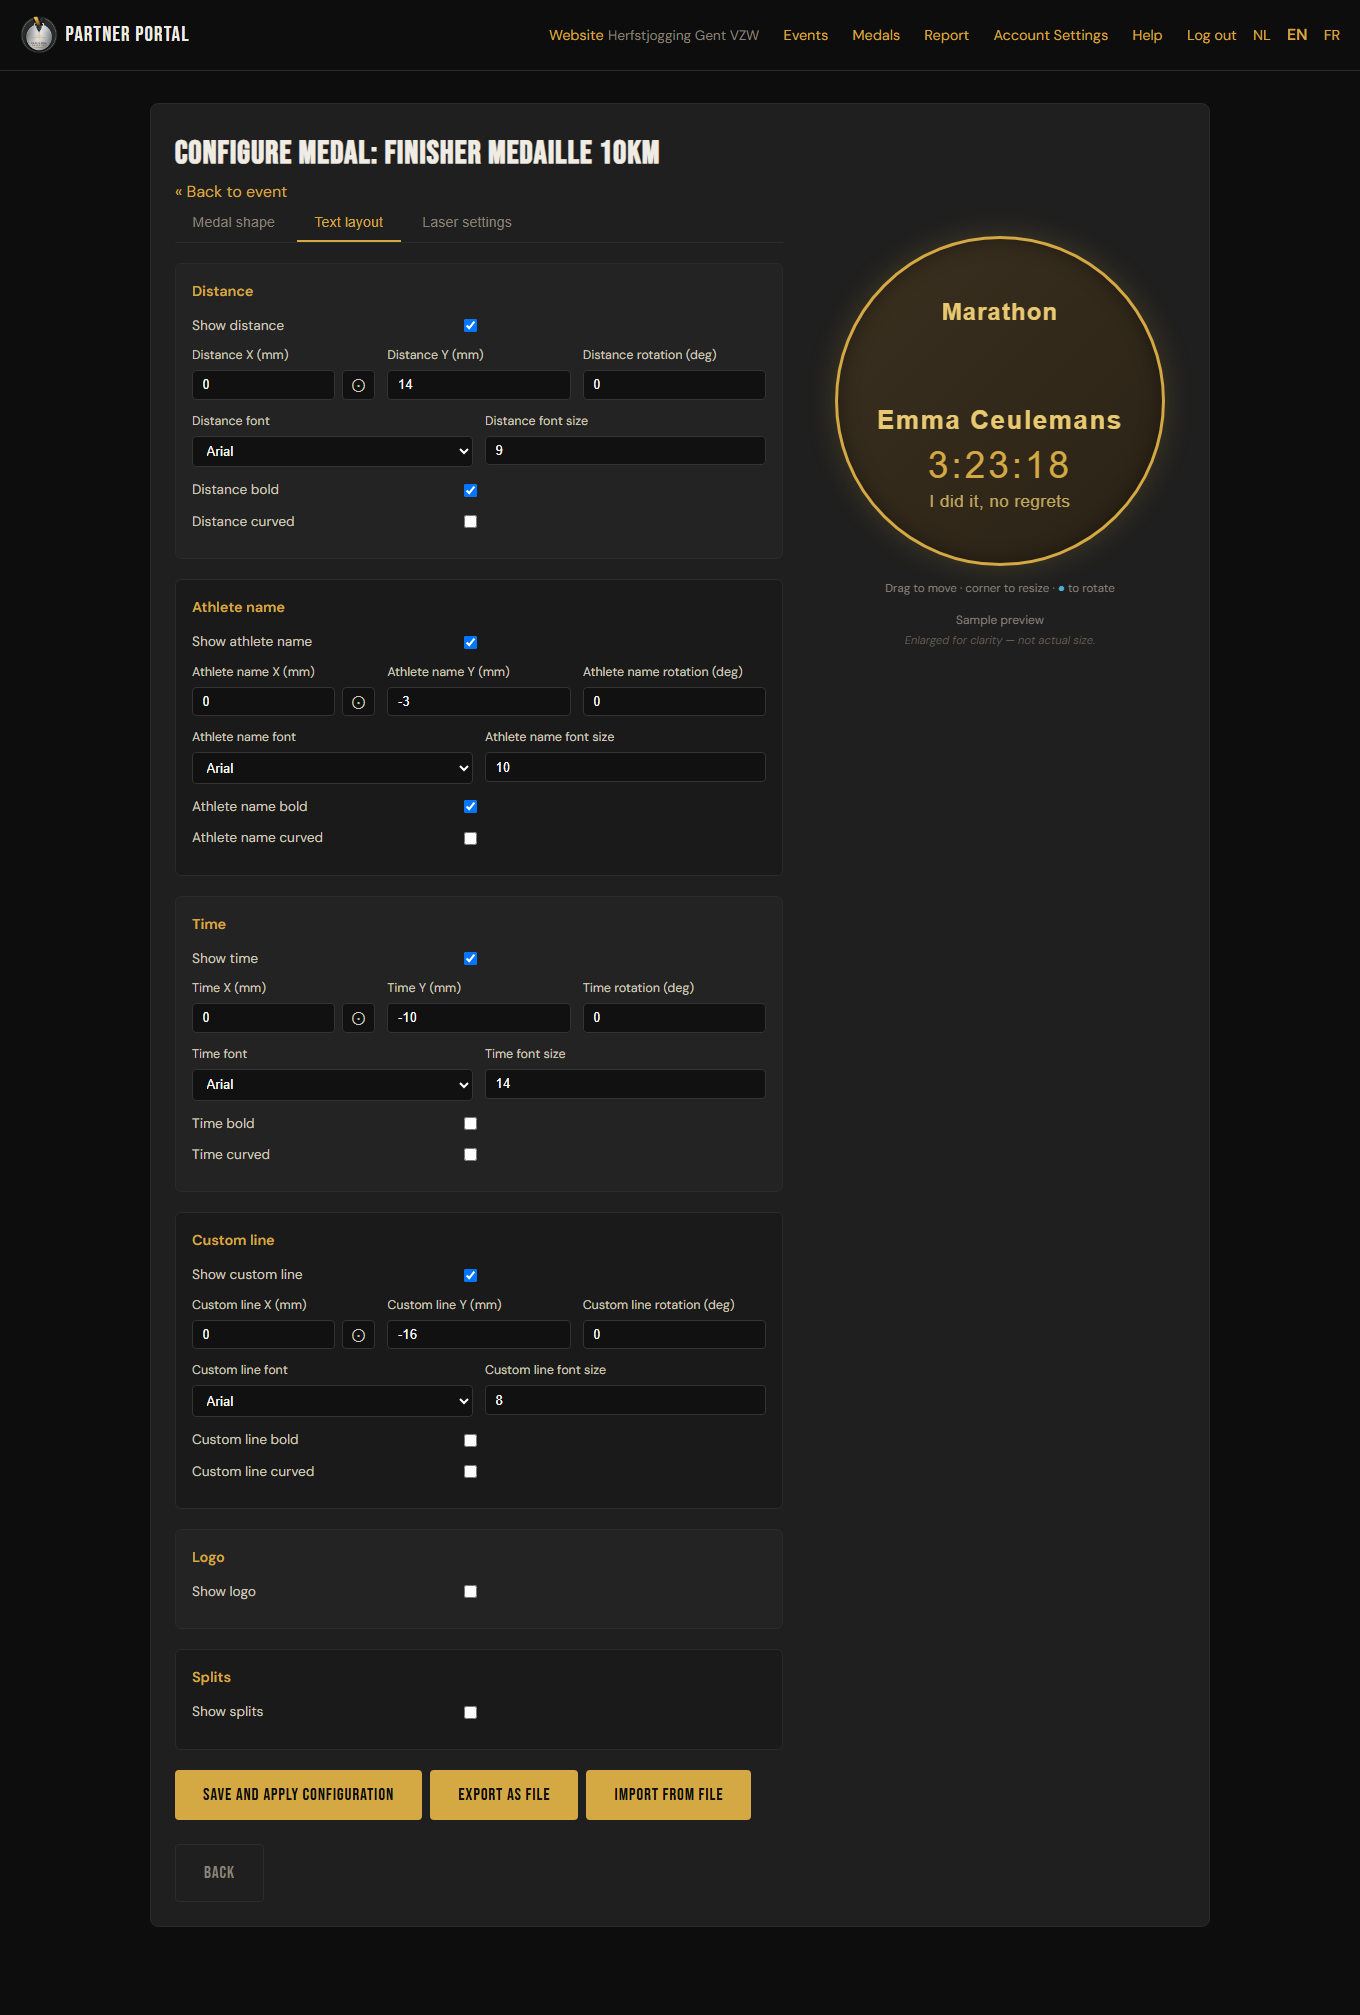Center the Athlete name X position
The width and height of the screenshot is (1360, 2015).
click(358, 702)
